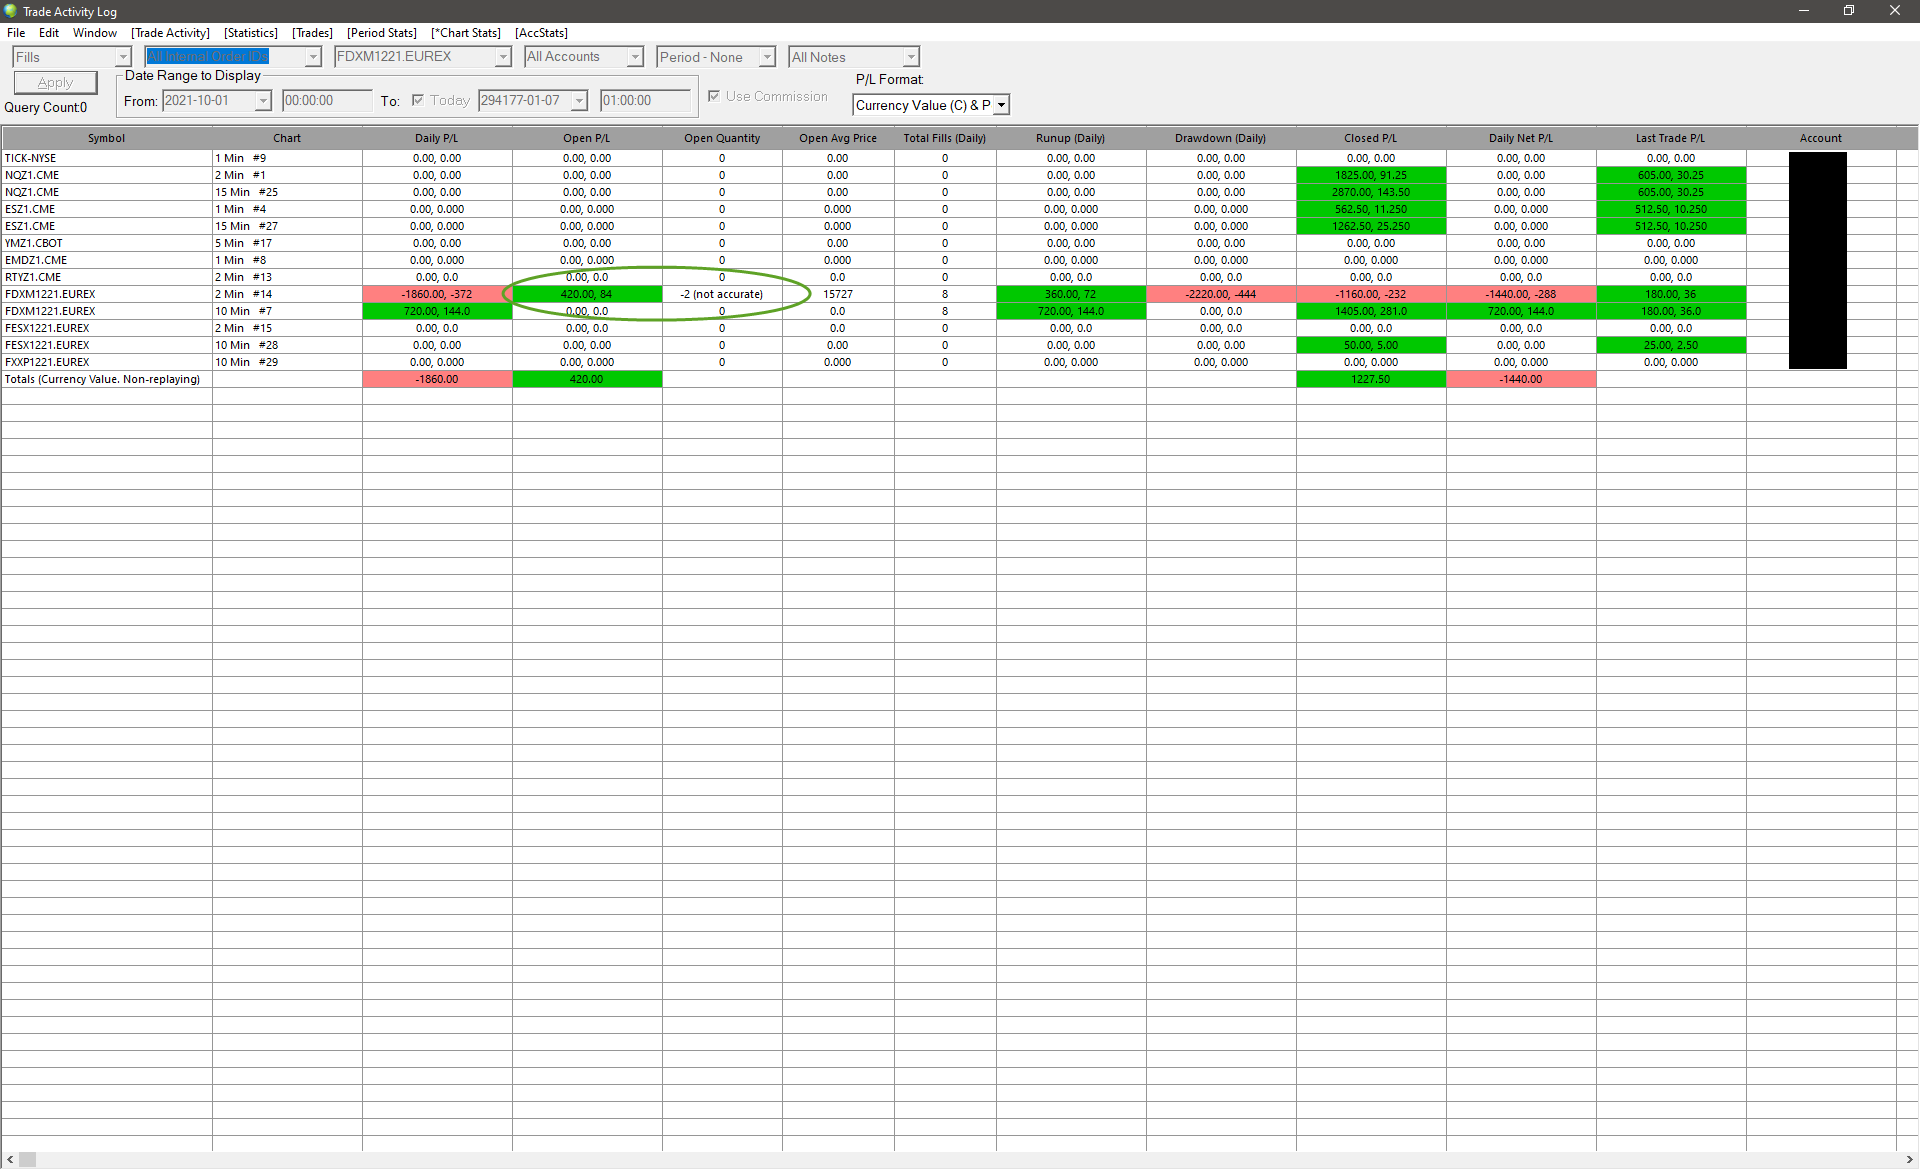Viewport: 1920px width, 1170px height.
Task: Click the From time input field
Action: point(325,101)
